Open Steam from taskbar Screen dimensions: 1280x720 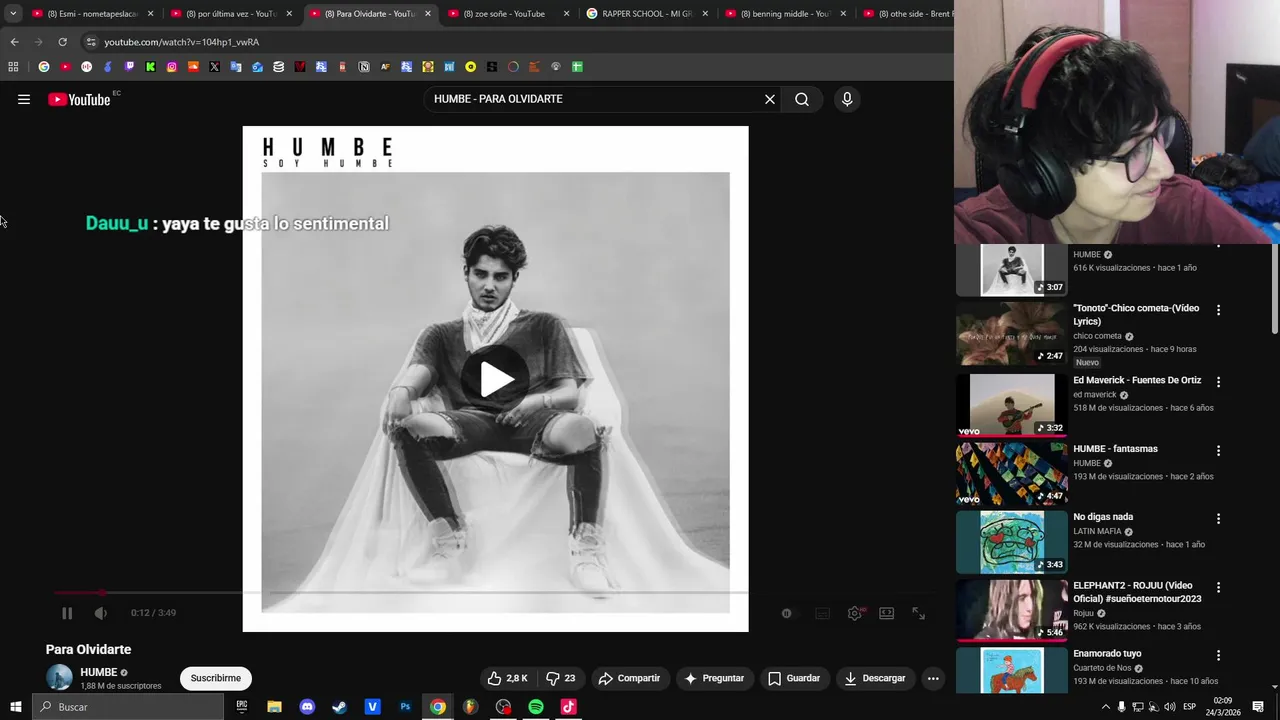(x=340, y=707)
